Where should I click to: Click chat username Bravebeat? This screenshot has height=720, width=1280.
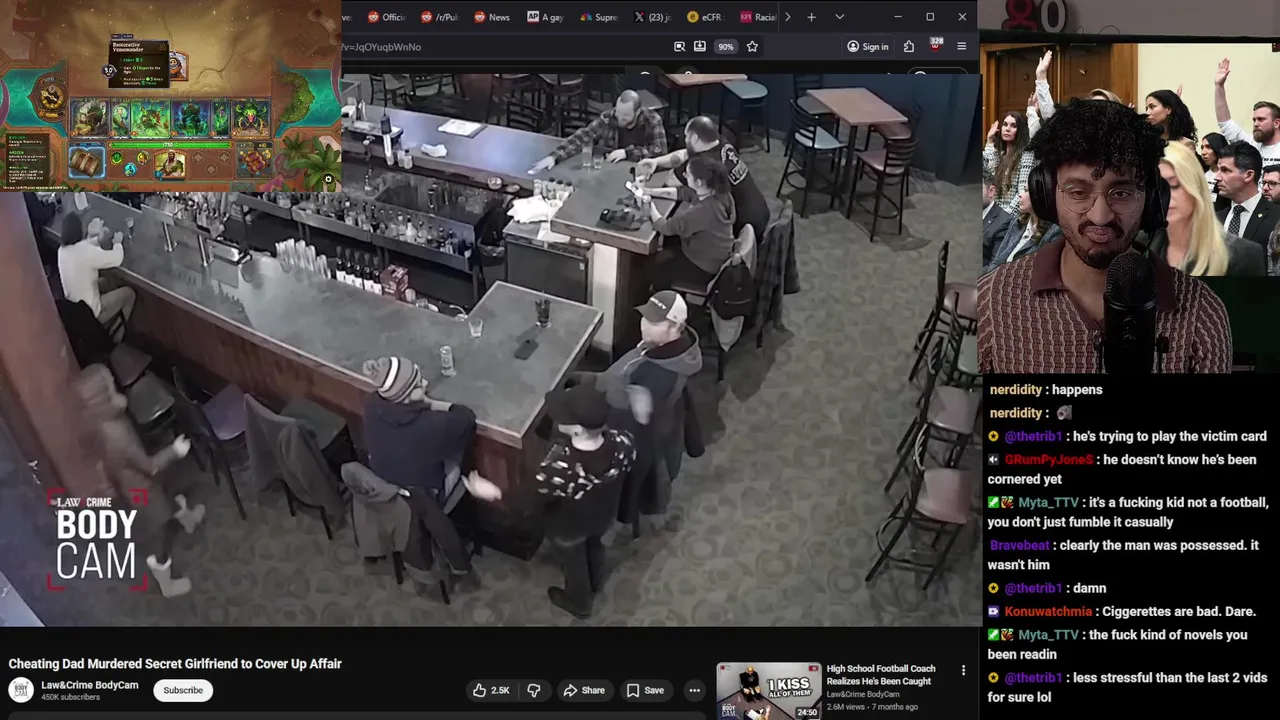[x=1020, y=546]
